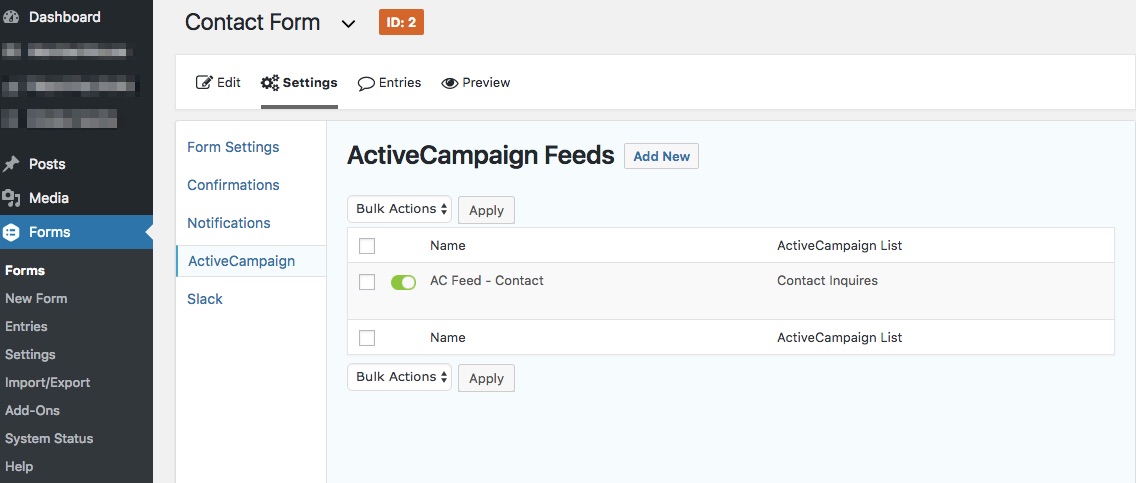1136x483 pixels.
Task: Open the Forms submenu link
Action: tap(25, 270)
